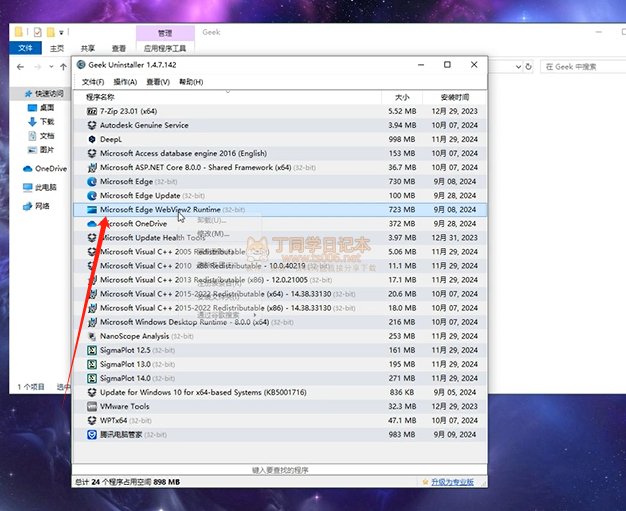This screenshot has width=626, height=511.
Task: Click Explorer refresh icon beside address bar
Action: pos(529,67)
